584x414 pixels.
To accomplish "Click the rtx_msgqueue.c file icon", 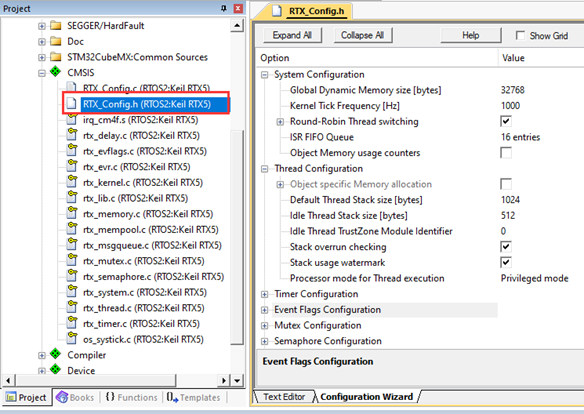I will [72, 245].
